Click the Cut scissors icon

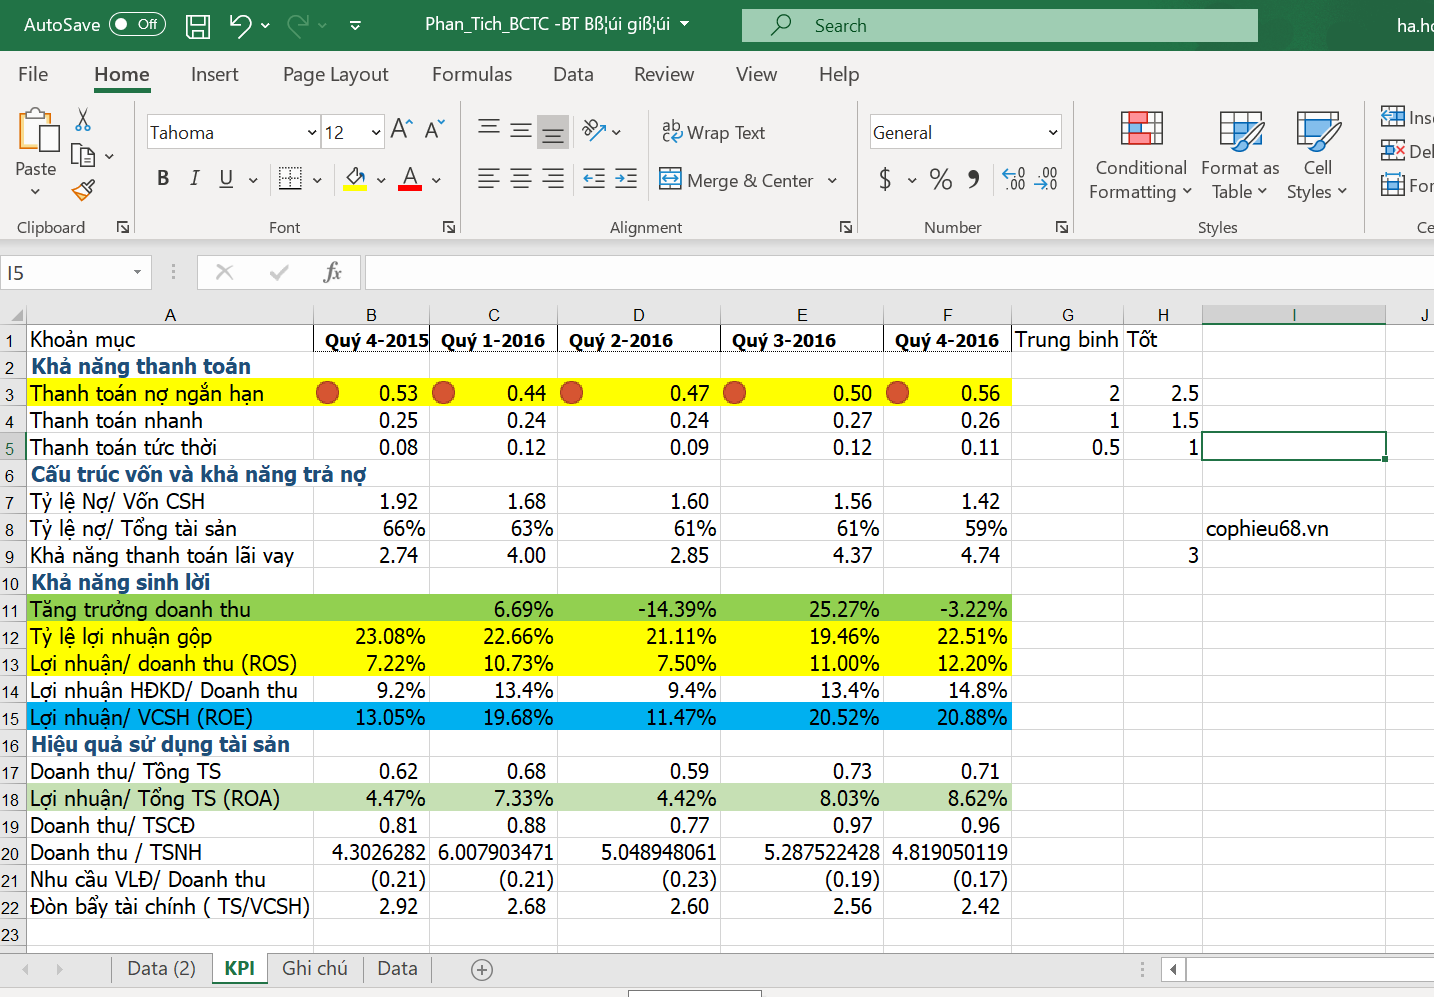pos(83,120)
